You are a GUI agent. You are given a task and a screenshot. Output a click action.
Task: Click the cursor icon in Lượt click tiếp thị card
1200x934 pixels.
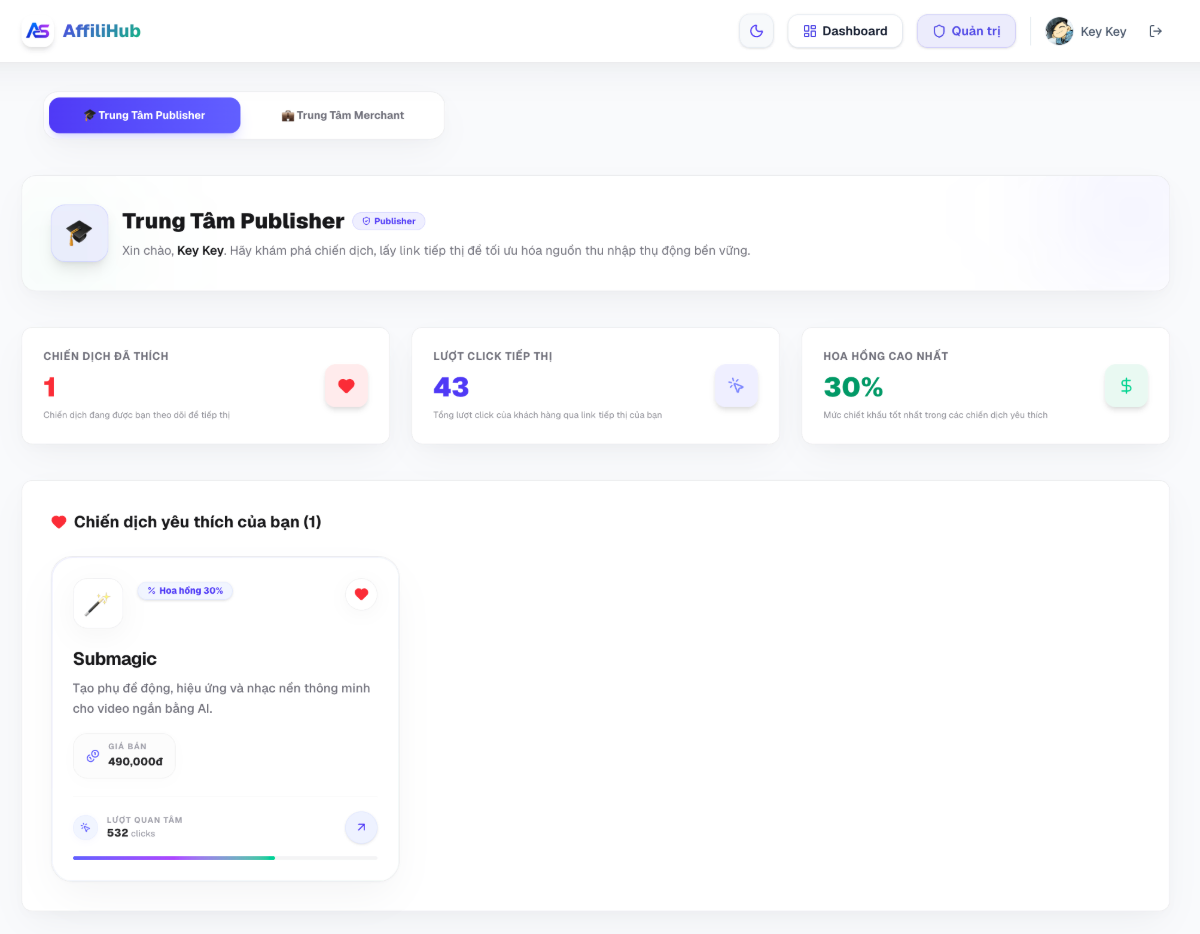tap(736, 386)
